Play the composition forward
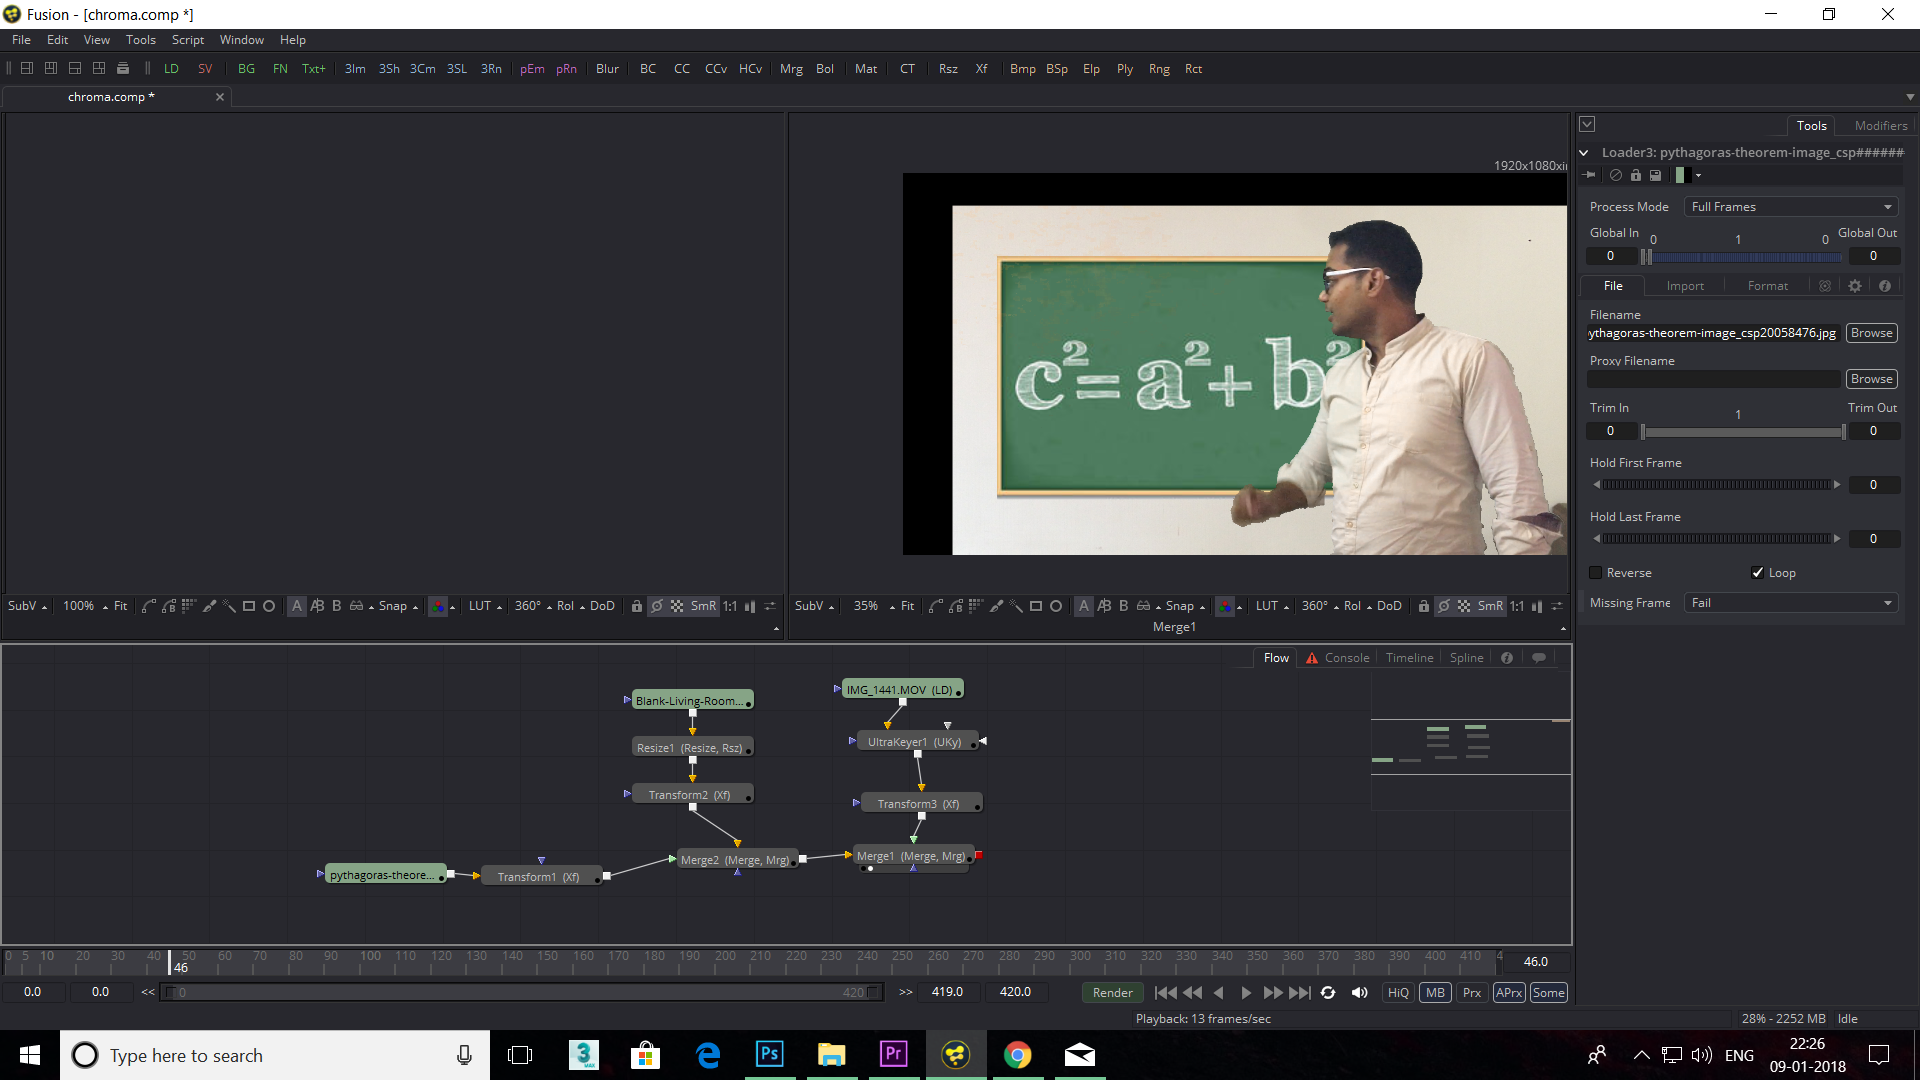Screen dimensions: 1920x1080 point(1246,993)
